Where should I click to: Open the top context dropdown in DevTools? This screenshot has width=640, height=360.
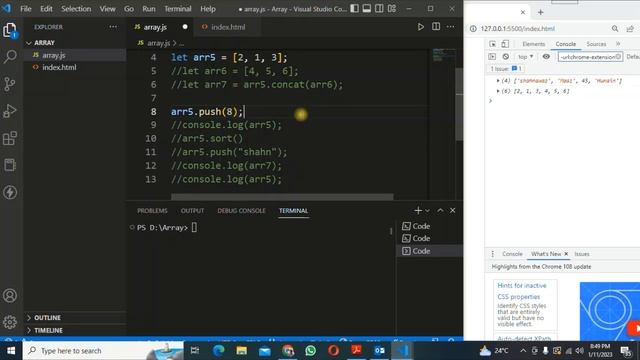[x=525, y=57]
